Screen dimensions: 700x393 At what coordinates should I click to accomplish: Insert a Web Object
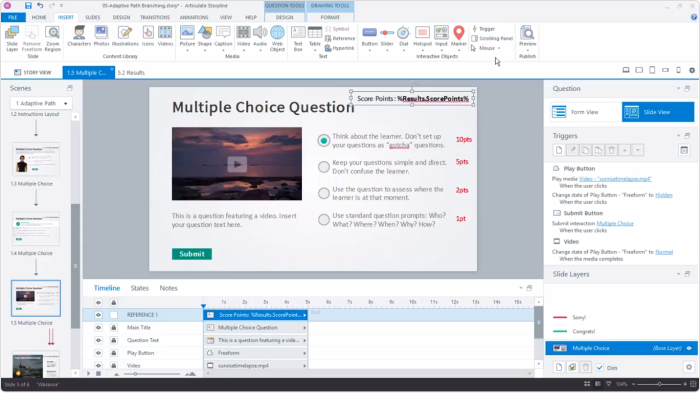coord(277,38)
